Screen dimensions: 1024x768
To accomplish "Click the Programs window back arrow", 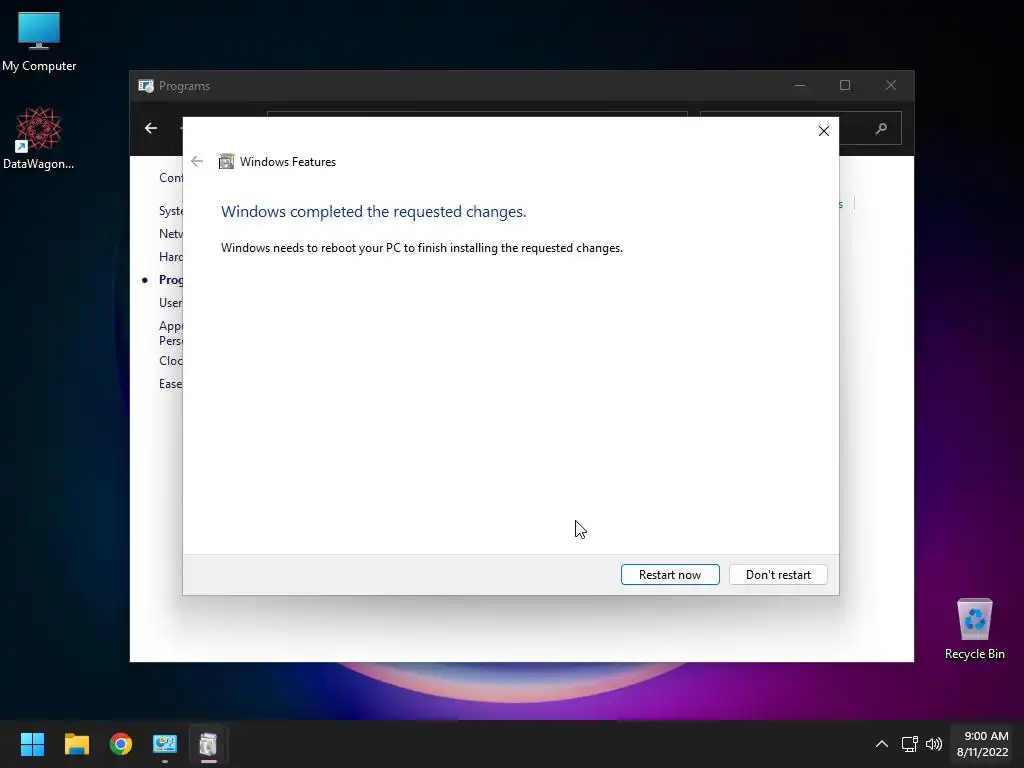I will click(151, 128).
